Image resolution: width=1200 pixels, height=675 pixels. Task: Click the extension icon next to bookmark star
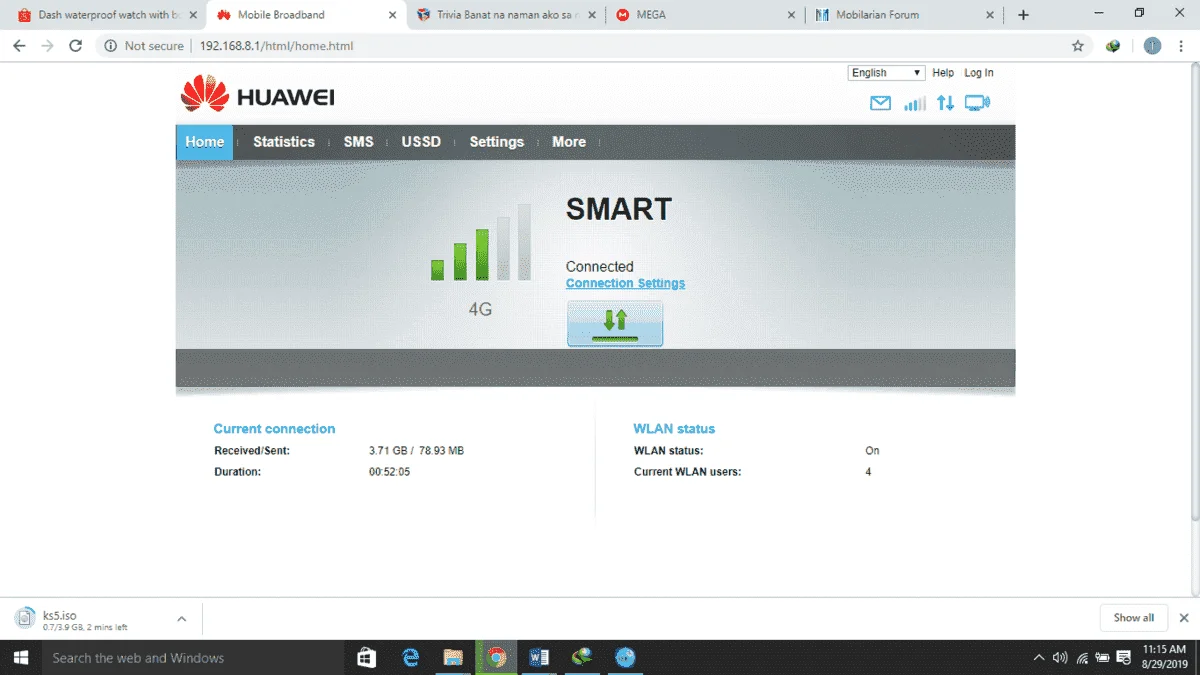point(1113,46)
